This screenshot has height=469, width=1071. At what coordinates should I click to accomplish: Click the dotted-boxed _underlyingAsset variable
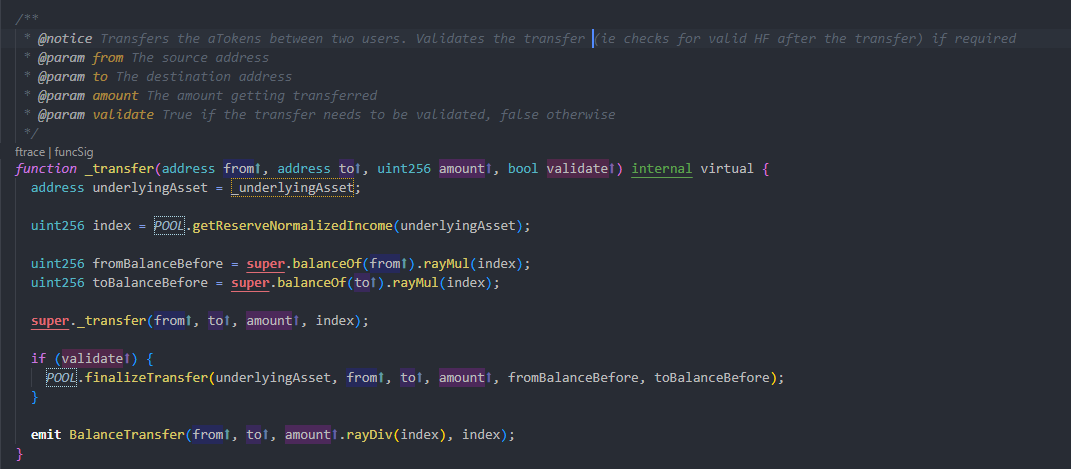[293, 187]
